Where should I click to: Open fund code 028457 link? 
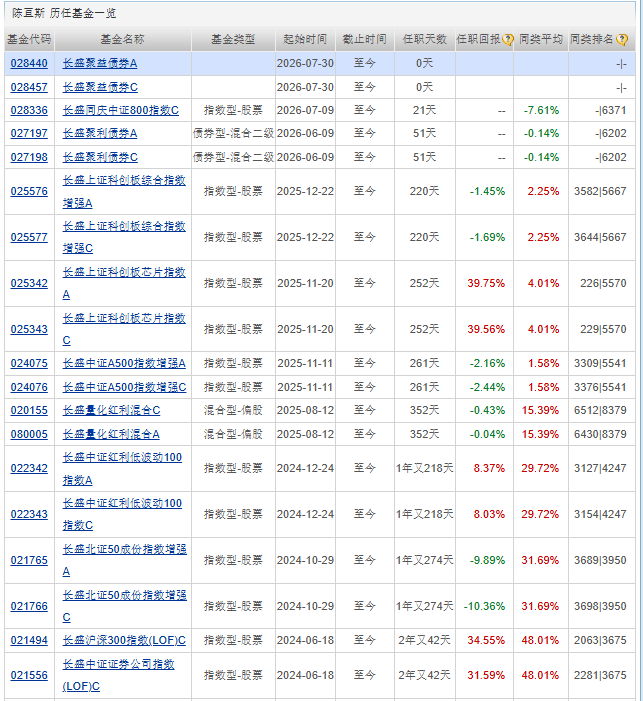click(x=29, y=87)
